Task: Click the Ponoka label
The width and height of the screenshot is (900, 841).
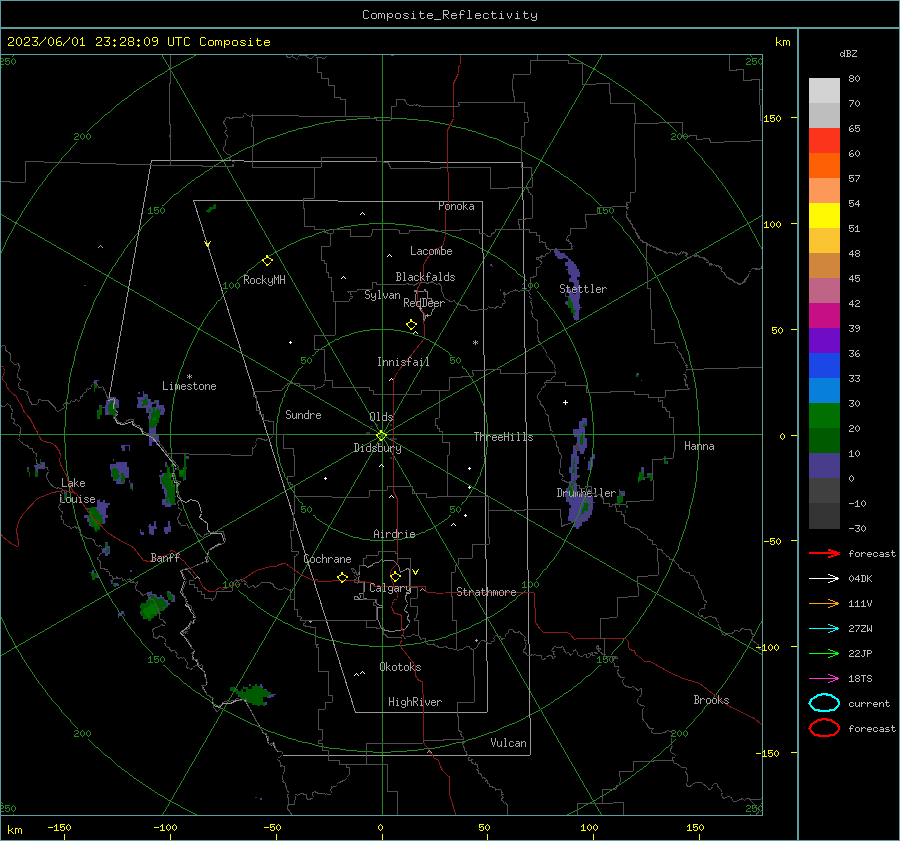Action: tap(456, 206)
